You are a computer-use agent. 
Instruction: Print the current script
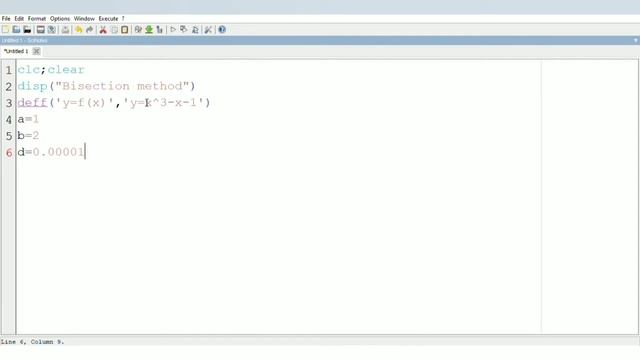point(65,30)
